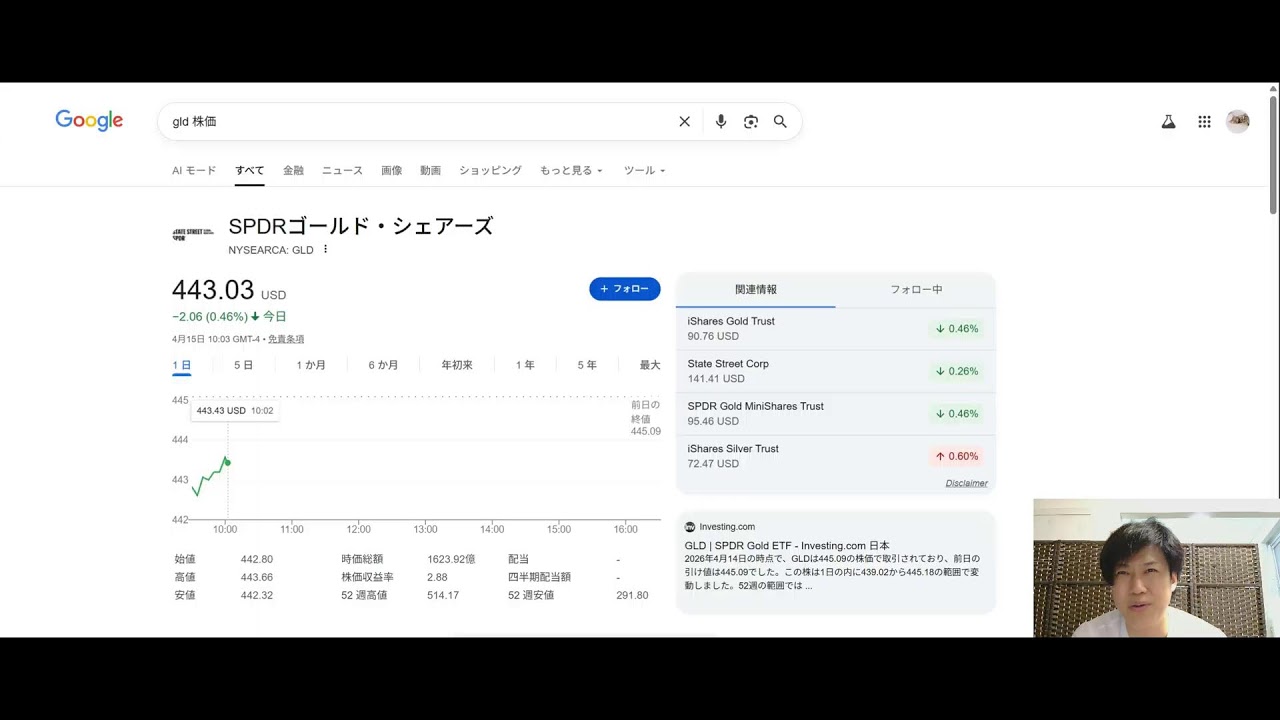
Task: Select the 5 日 chart range
Action: 244,365
